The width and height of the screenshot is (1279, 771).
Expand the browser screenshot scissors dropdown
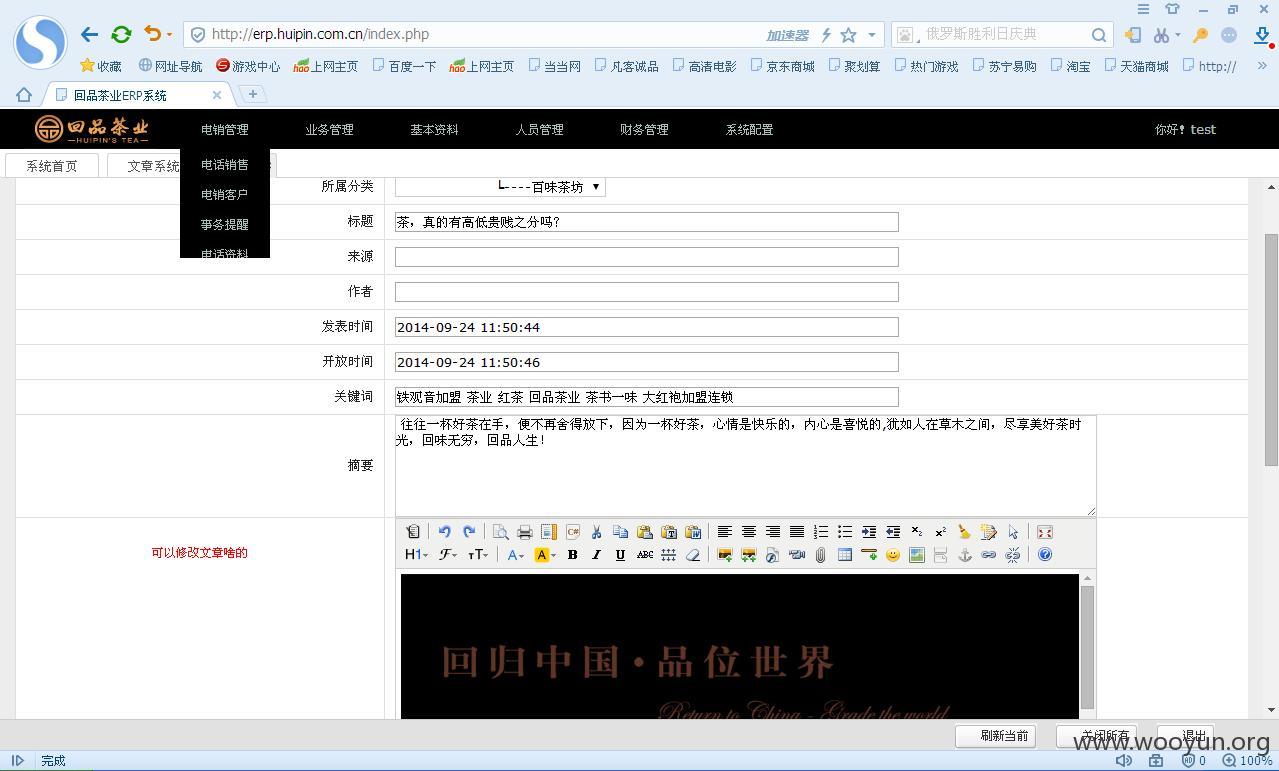(x=1178, y=35)
